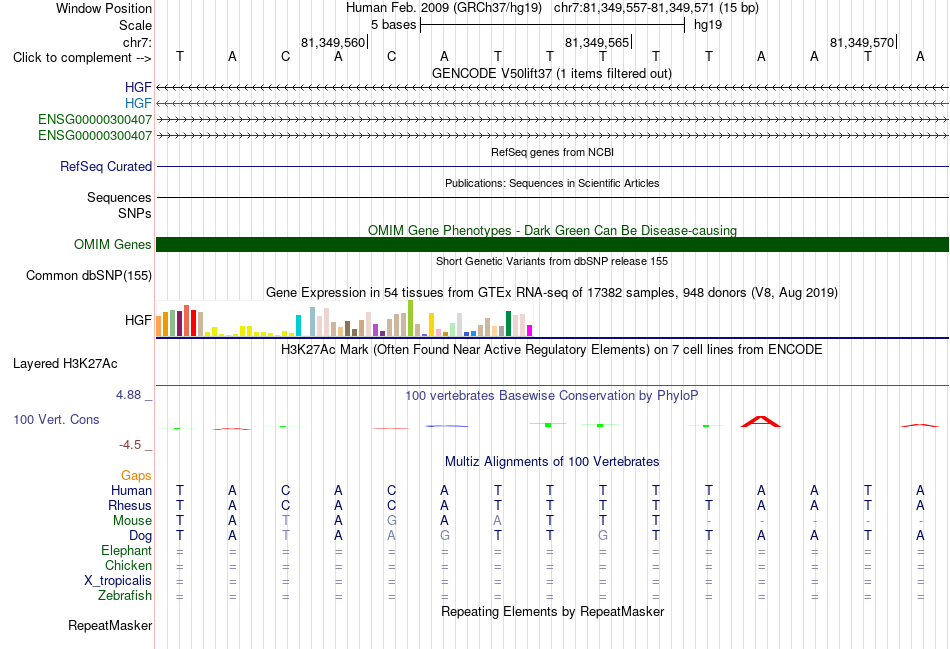Open the RefSeq Curated track label
This screenshot has width=950, height=649.
point(106,166)
